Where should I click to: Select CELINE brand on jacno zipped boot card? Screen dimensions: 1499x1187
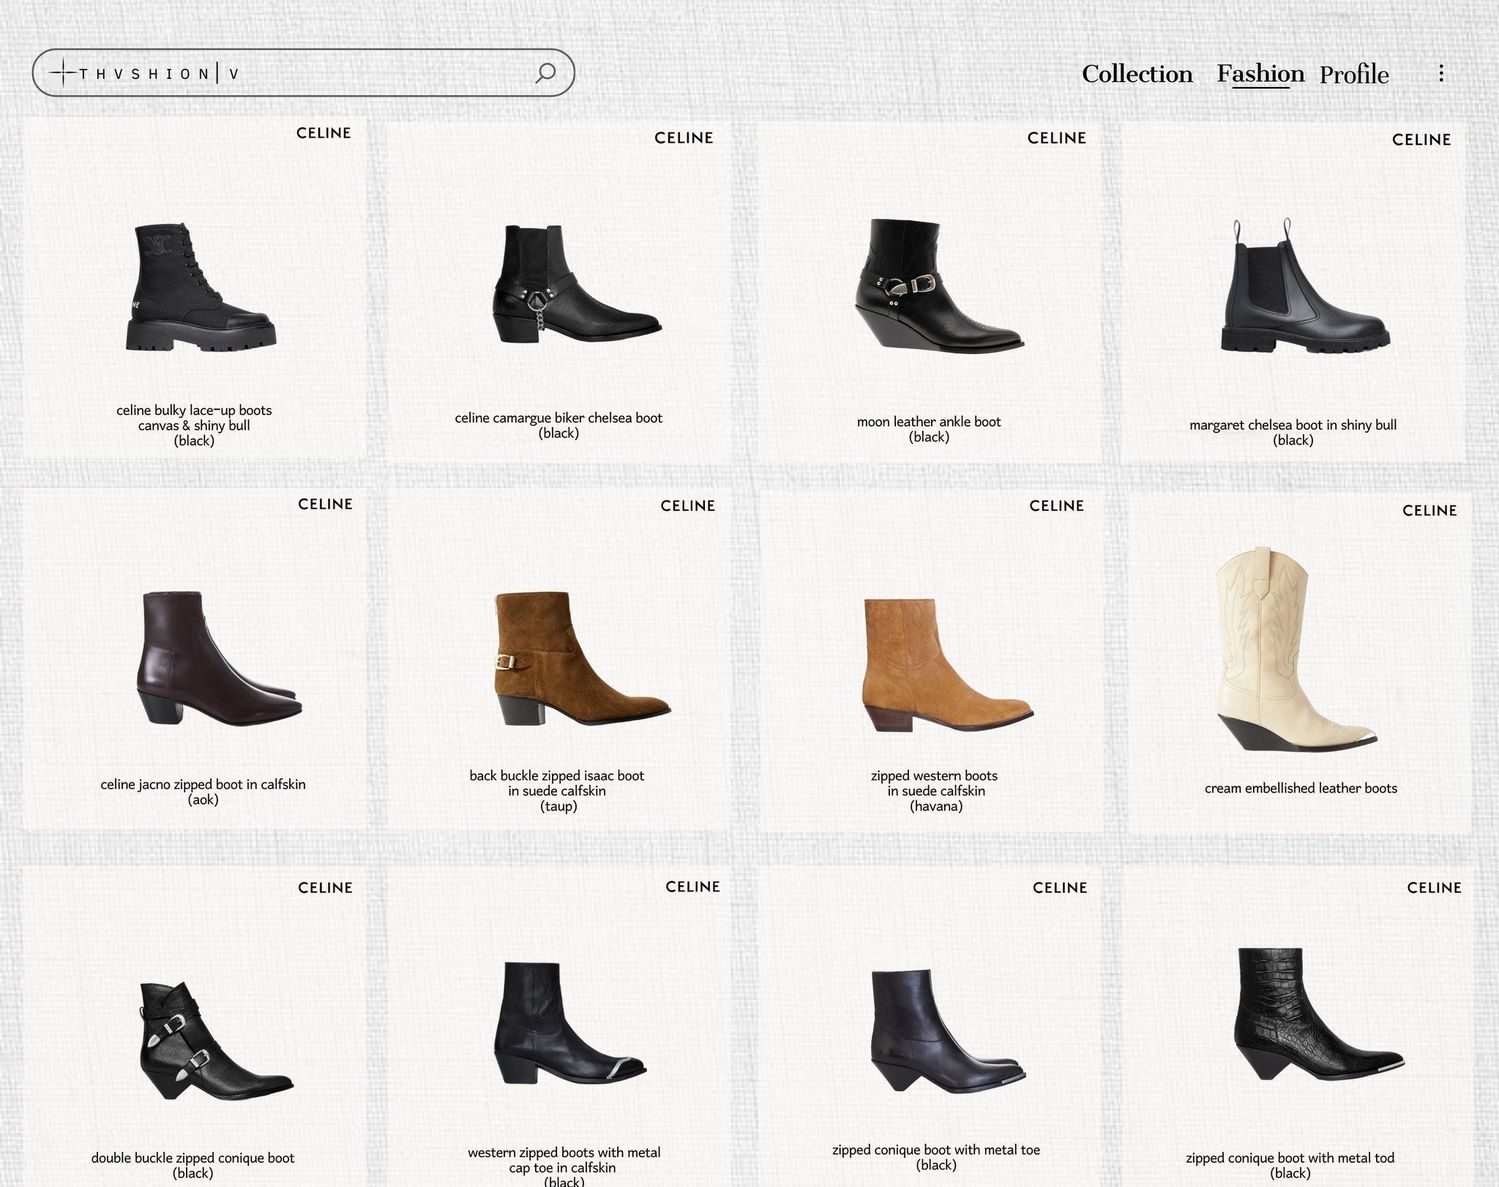(x=326, y=504)
